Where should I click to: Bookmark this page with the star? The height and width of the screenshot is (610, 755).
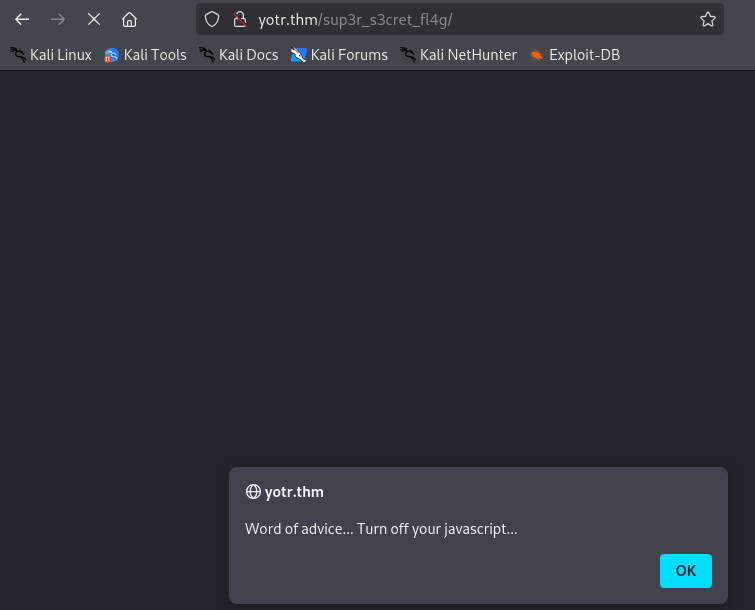click(x=708, y=19)
